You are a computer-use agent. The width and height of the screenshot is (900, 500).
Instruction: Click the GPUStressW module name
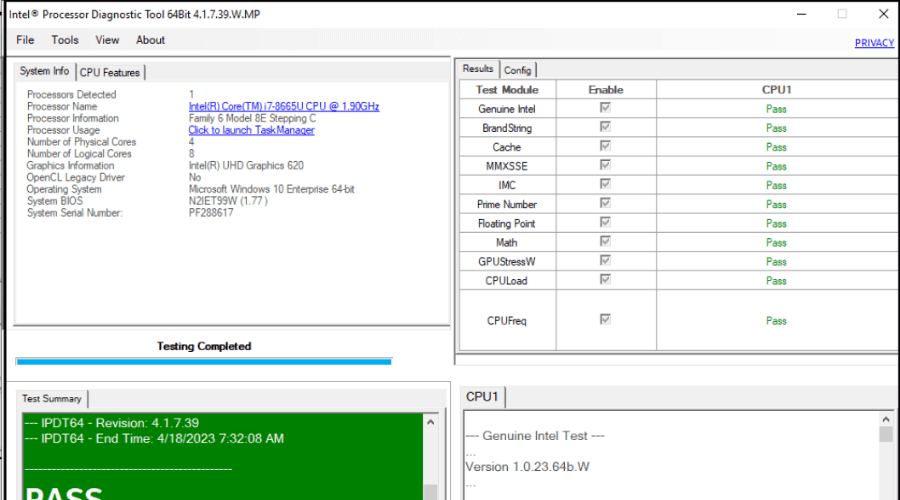[x=507, y=262]
